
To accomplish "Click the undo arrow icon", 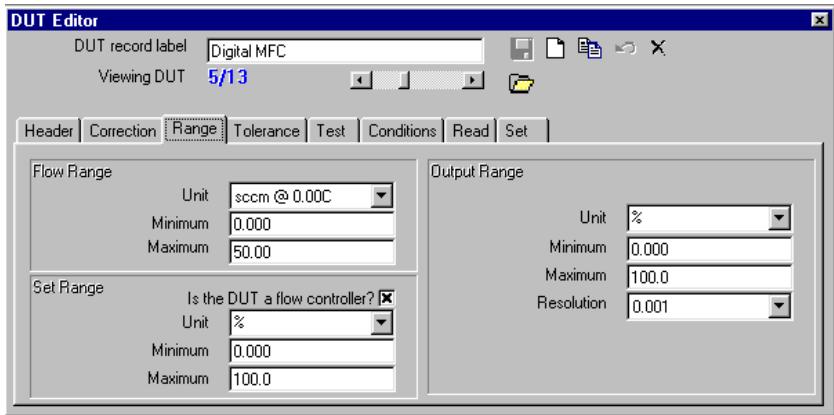I will click(625, 48).
